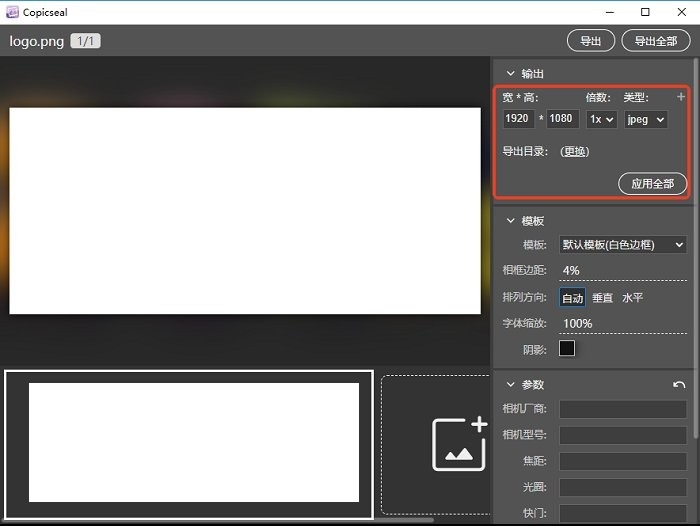The height and width of the screenshot is (526, 700).
Task: Open the 默认模板(白色边框) template dropdown
Action: pos(623,245)
